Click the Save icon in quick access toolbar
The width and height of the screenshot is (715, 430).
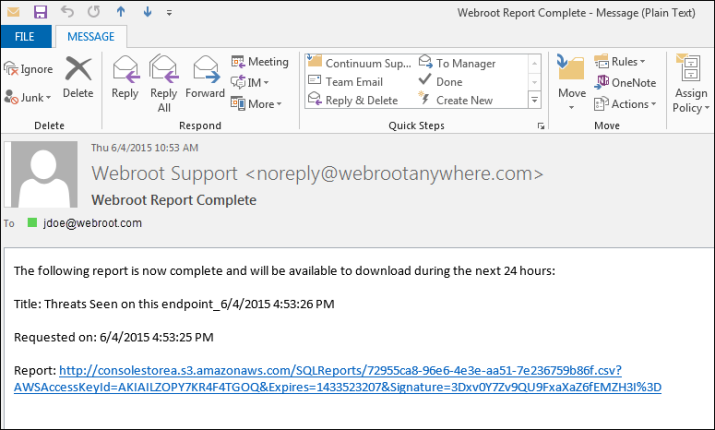[41, 12]
